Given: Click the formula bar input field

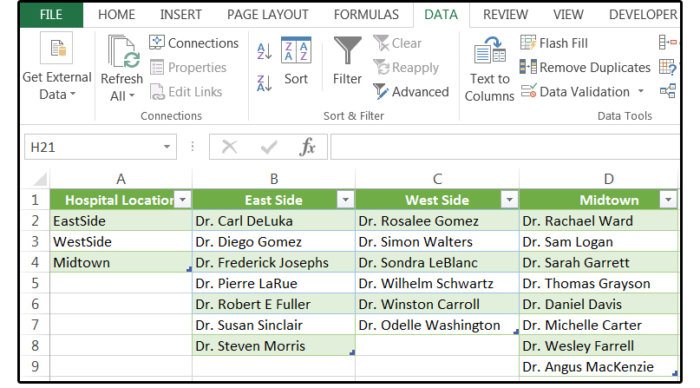Looking at the screenshot, I should coord(505,147).
